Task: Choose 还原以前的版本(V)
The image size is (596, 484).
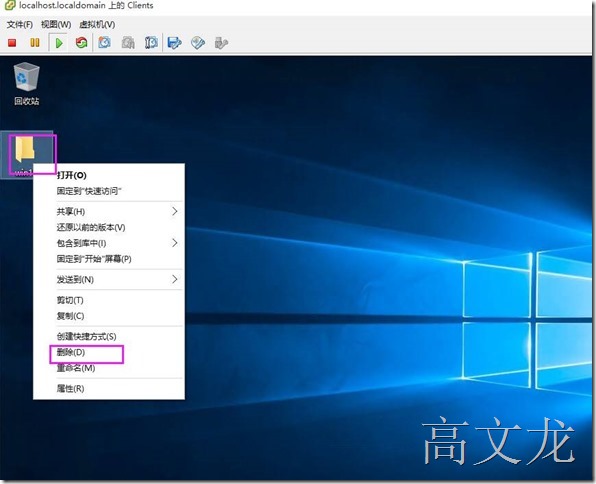Action: pyautogui.click(x=109, y=227)
